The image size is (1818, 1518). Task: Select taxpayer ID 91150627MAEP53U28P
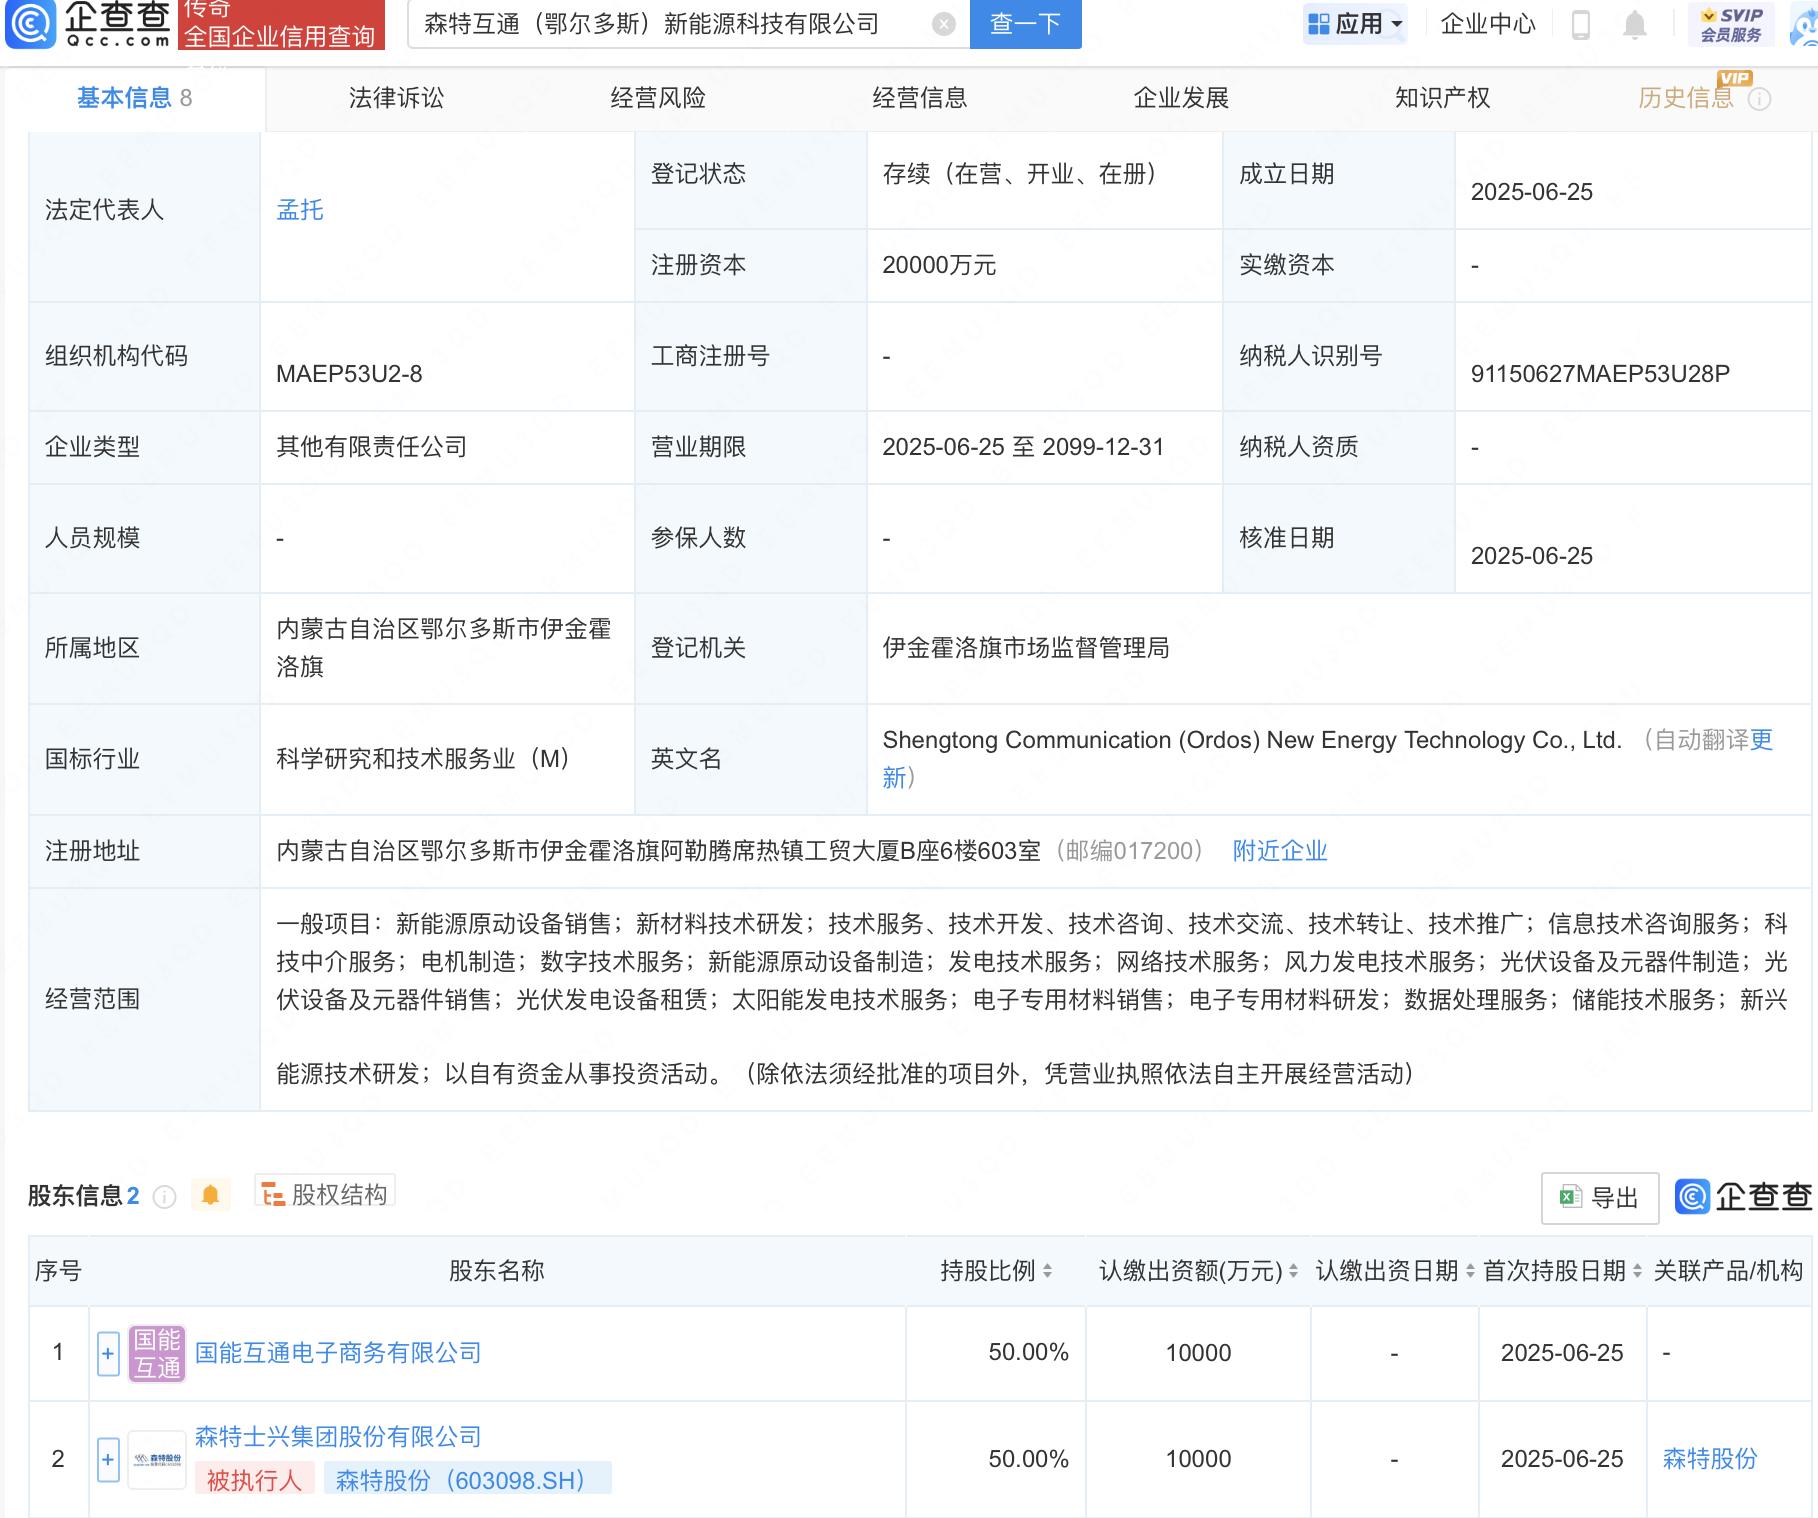[x=1600, y=374]
